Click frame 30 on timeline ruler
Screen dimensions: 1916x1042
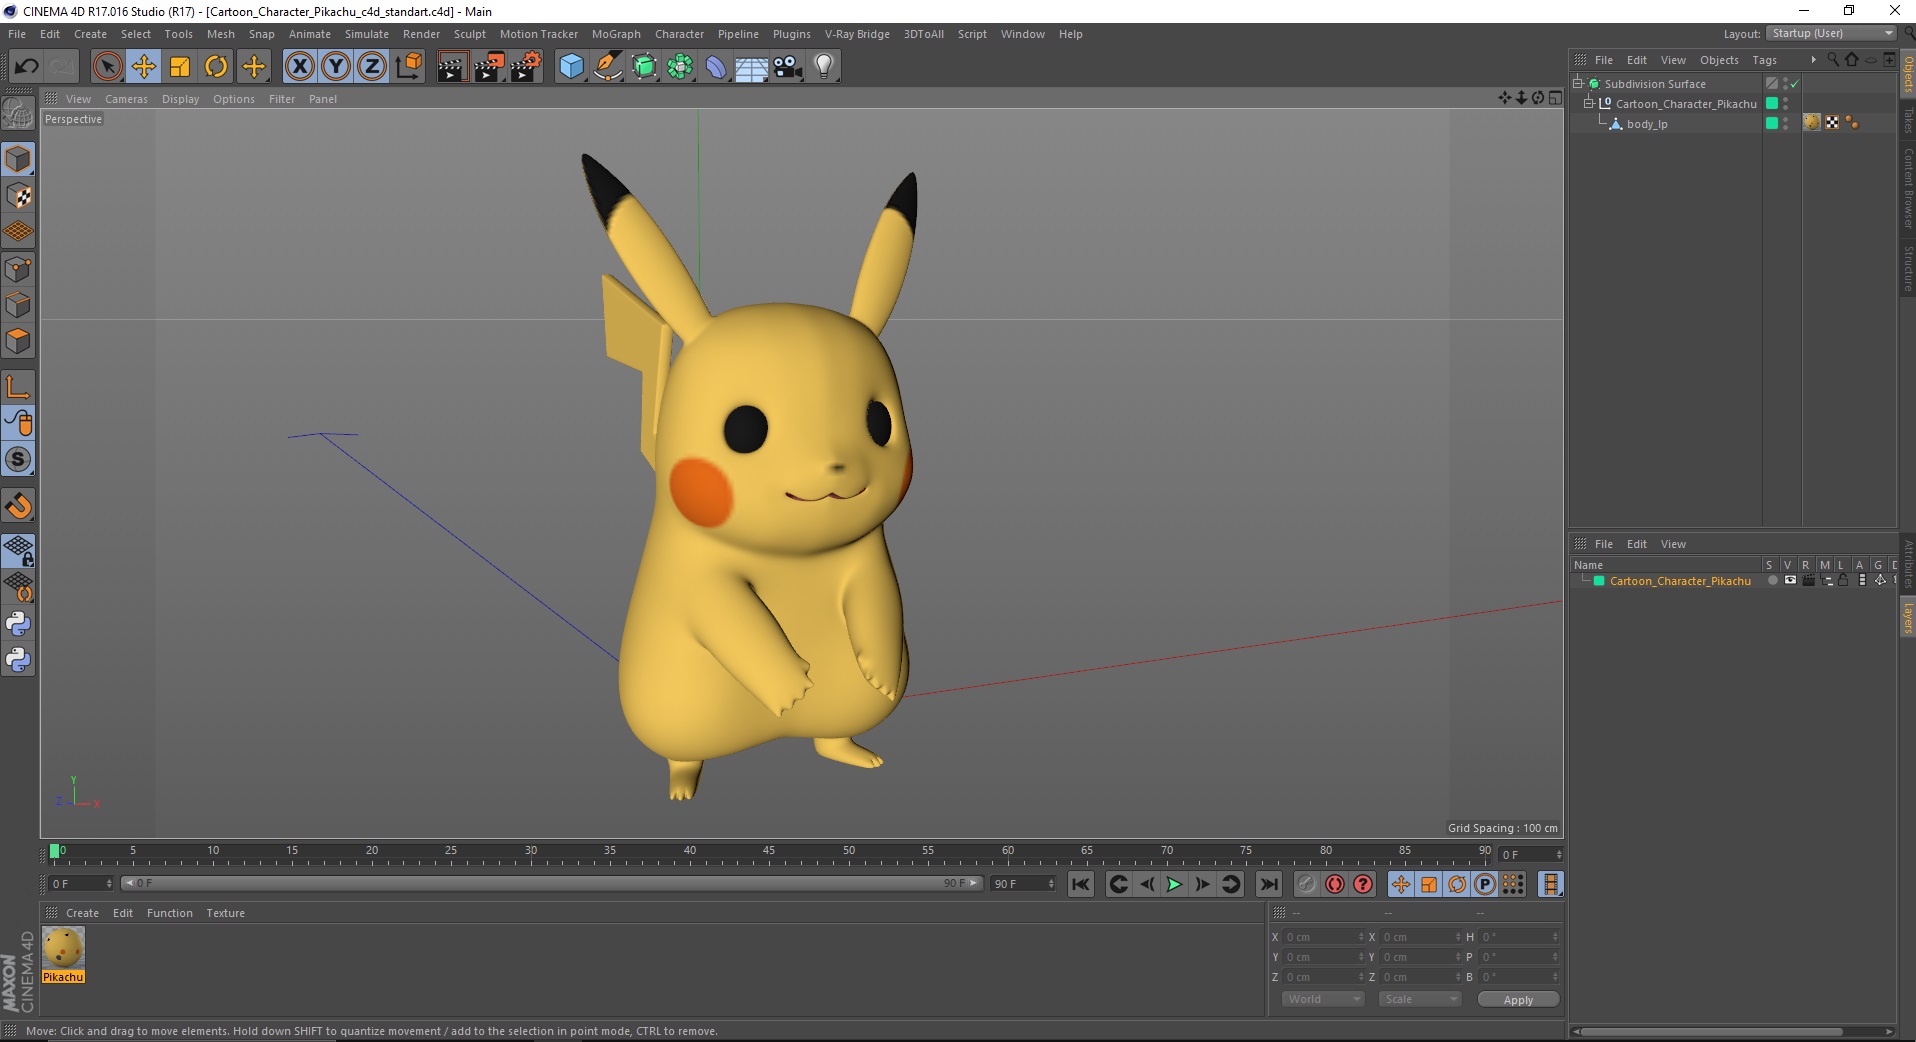pyautogui.click(x=531, y=851)
